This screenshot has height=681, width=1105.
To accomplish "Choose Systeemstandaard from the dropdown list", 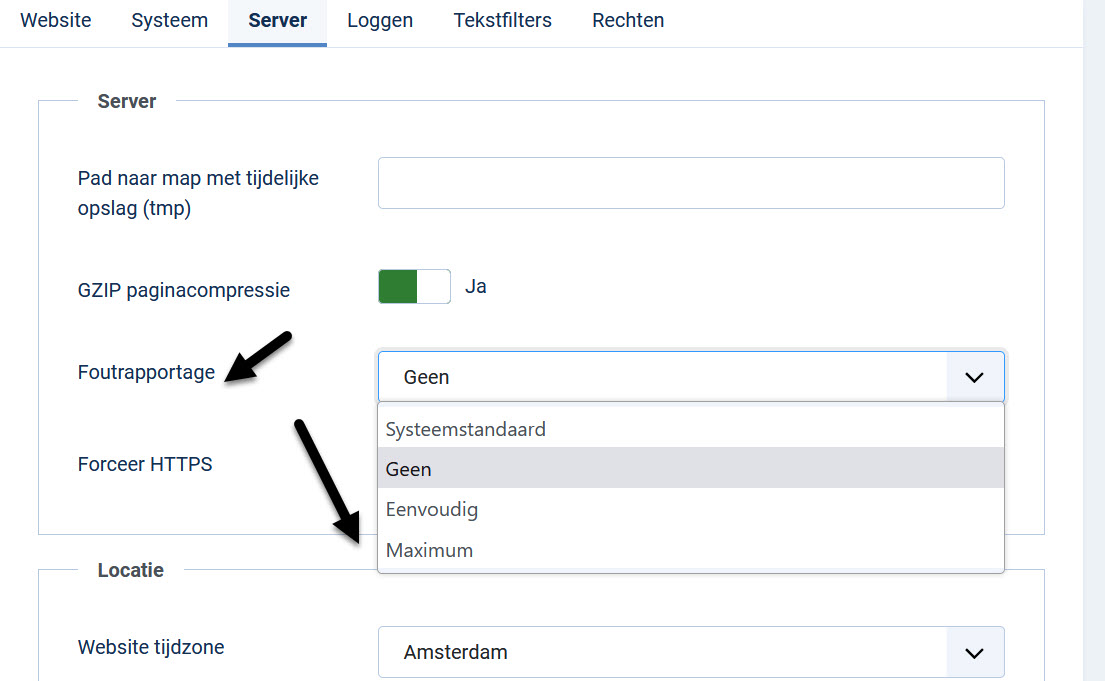I will 466,429.
